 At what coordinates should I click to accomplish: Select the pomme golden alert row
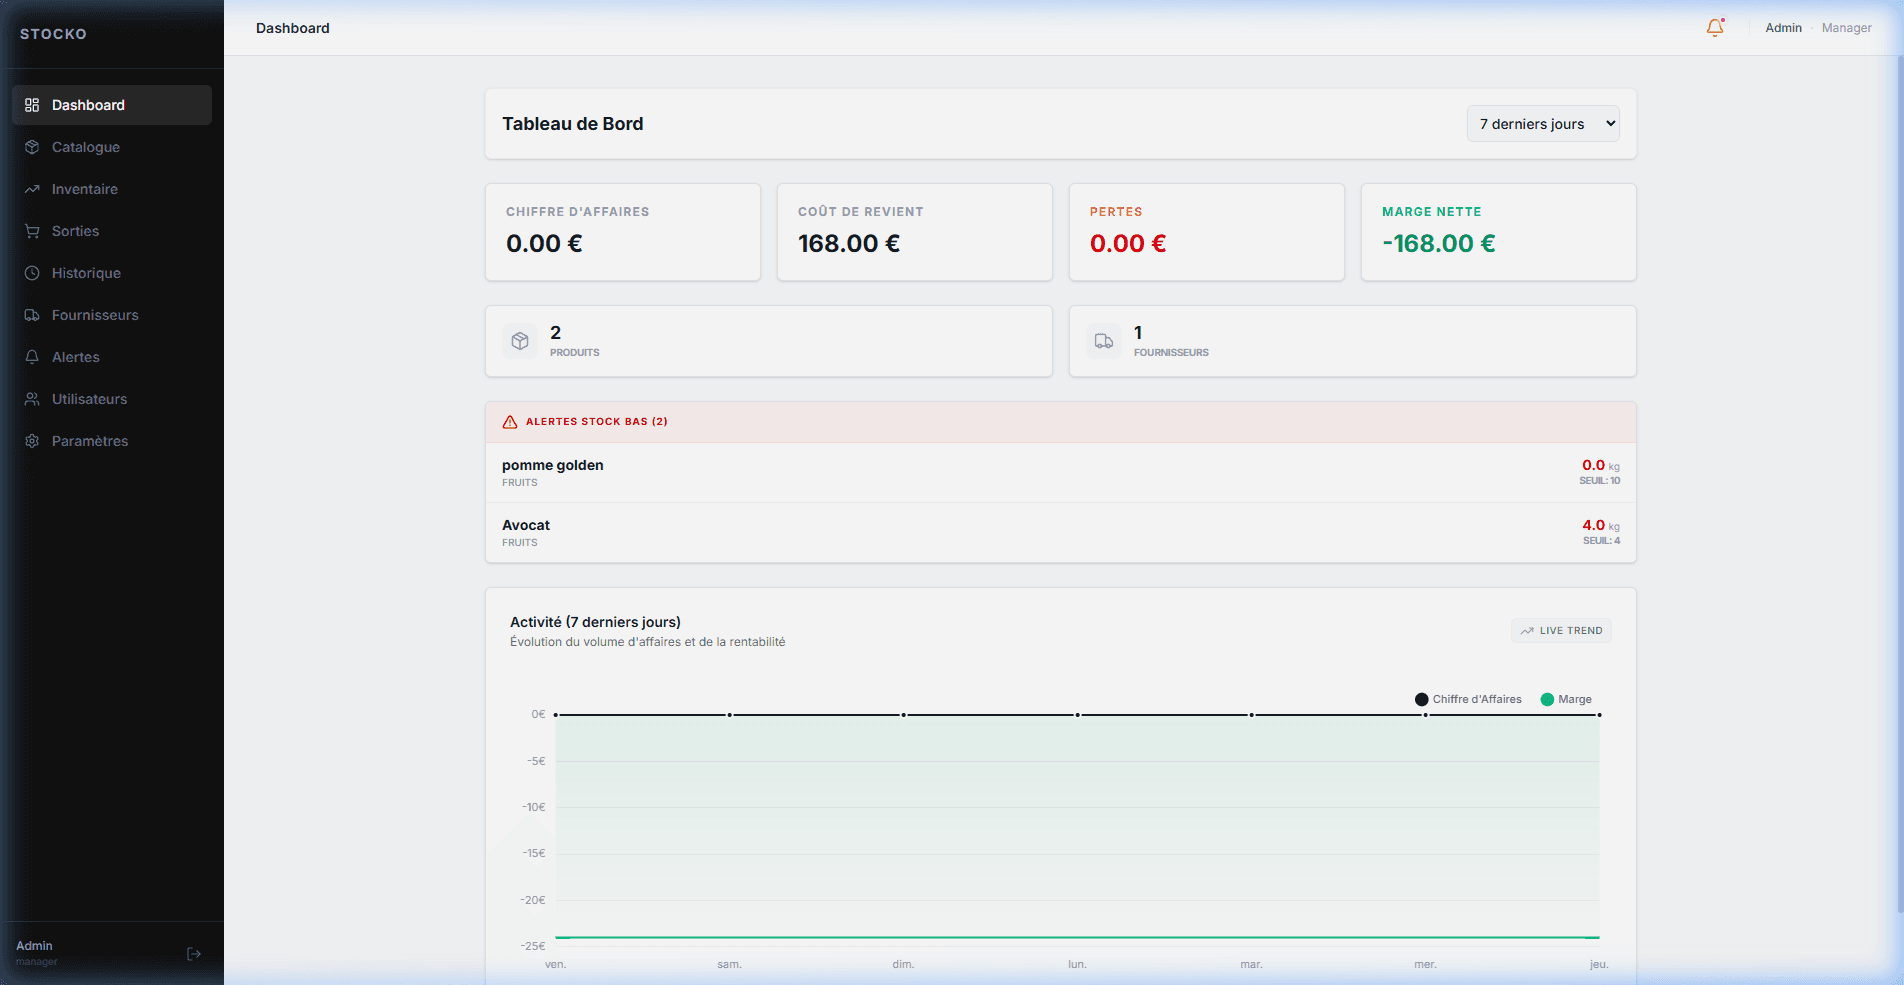point(1061,473)
